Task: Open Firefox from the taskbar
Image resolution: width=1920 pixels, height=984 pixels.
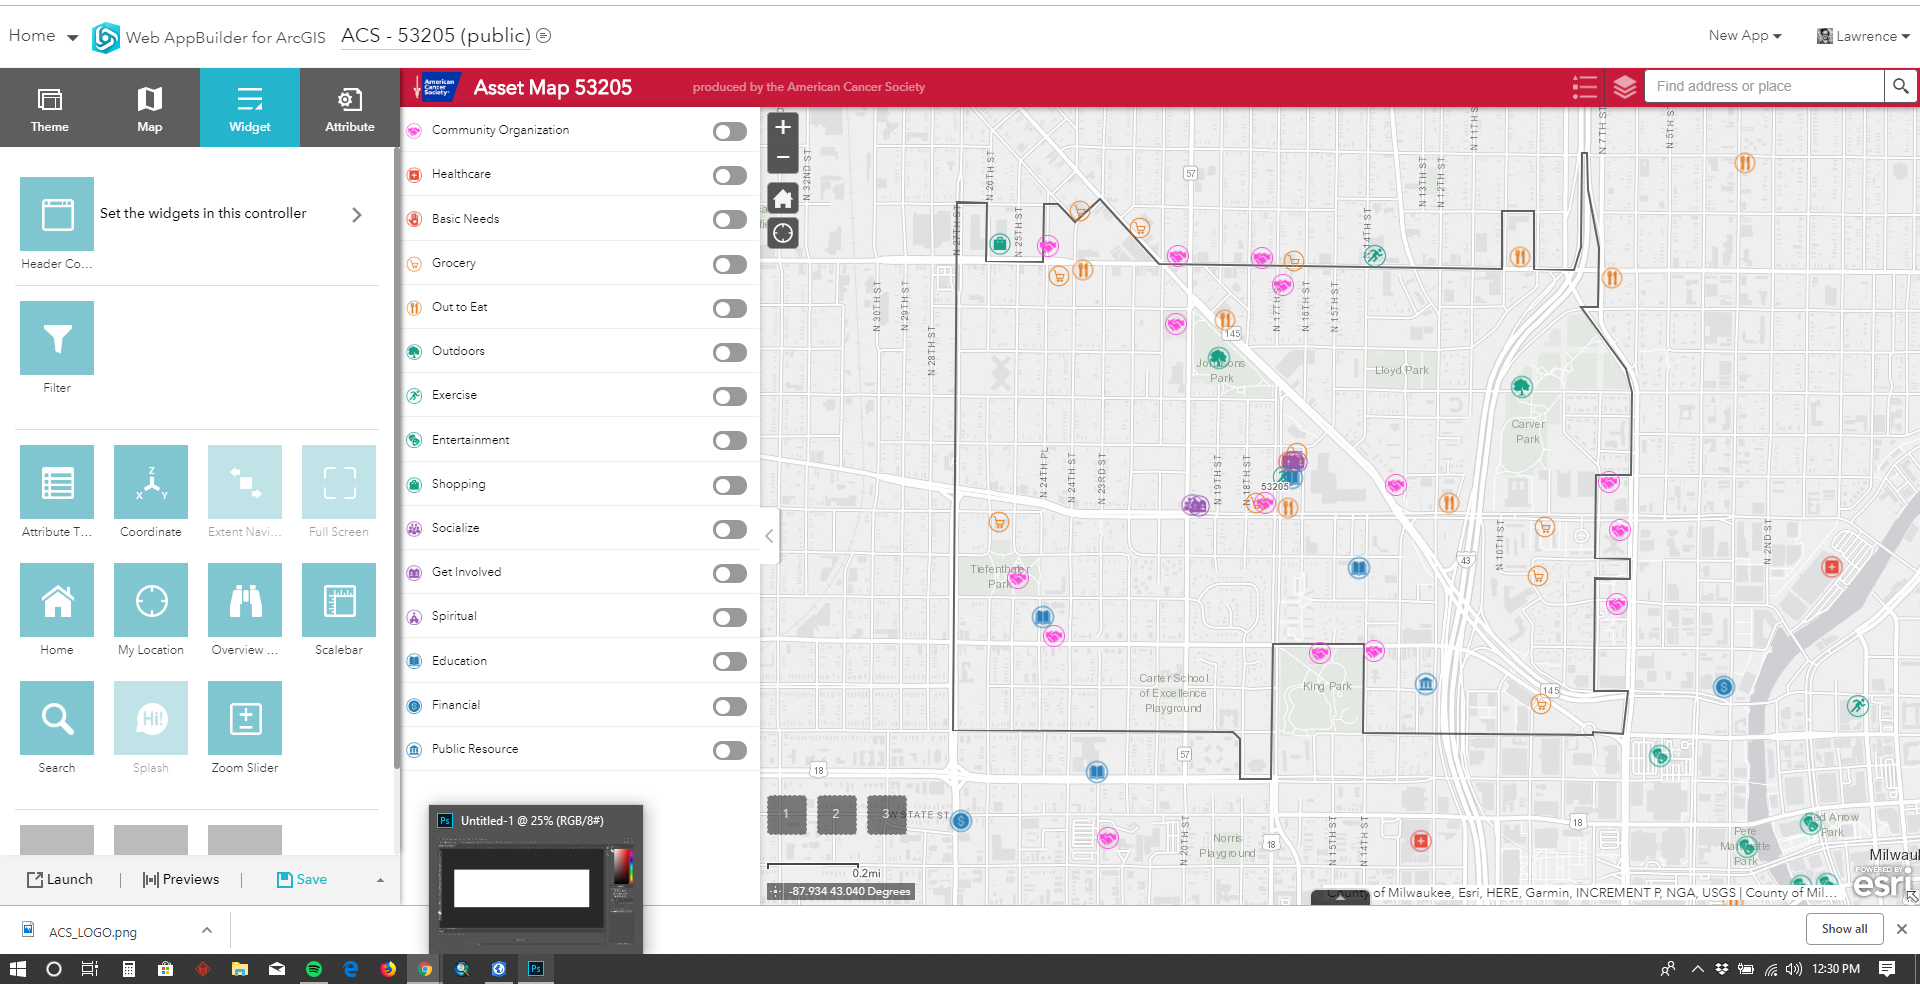Action: 388,969
